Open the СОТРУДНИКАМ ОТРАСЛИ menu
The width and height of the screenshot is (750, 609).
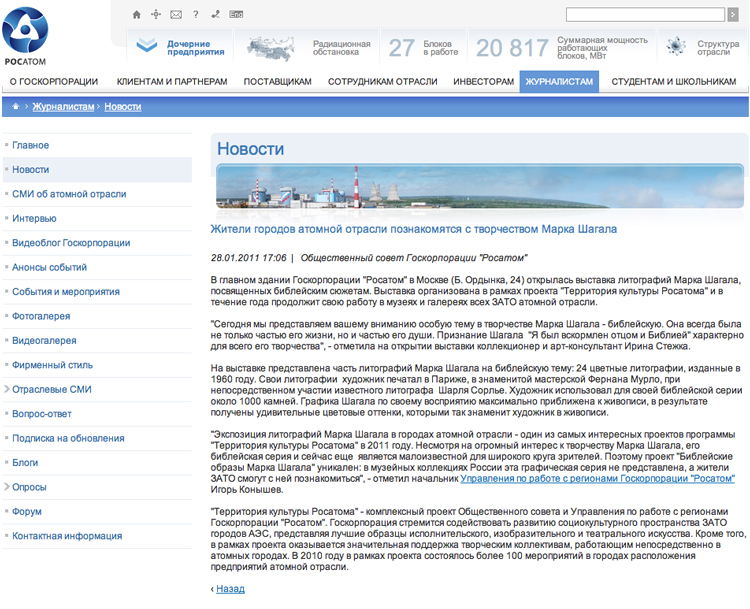[383, 82]
